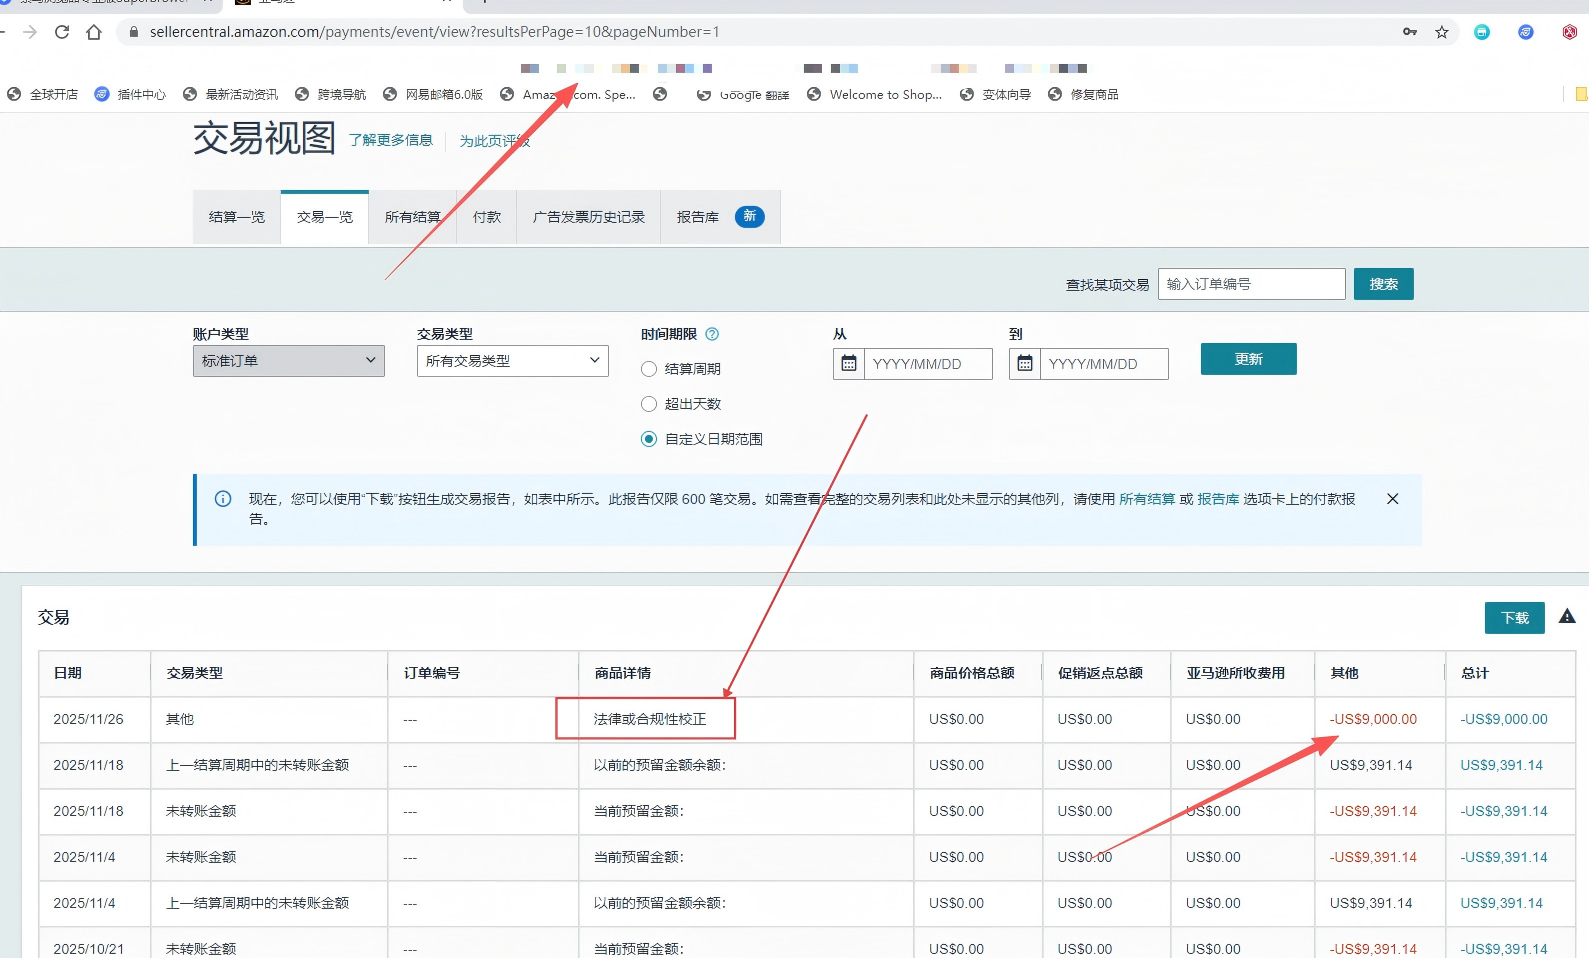Open the 报告库 tab

point(698,217)
